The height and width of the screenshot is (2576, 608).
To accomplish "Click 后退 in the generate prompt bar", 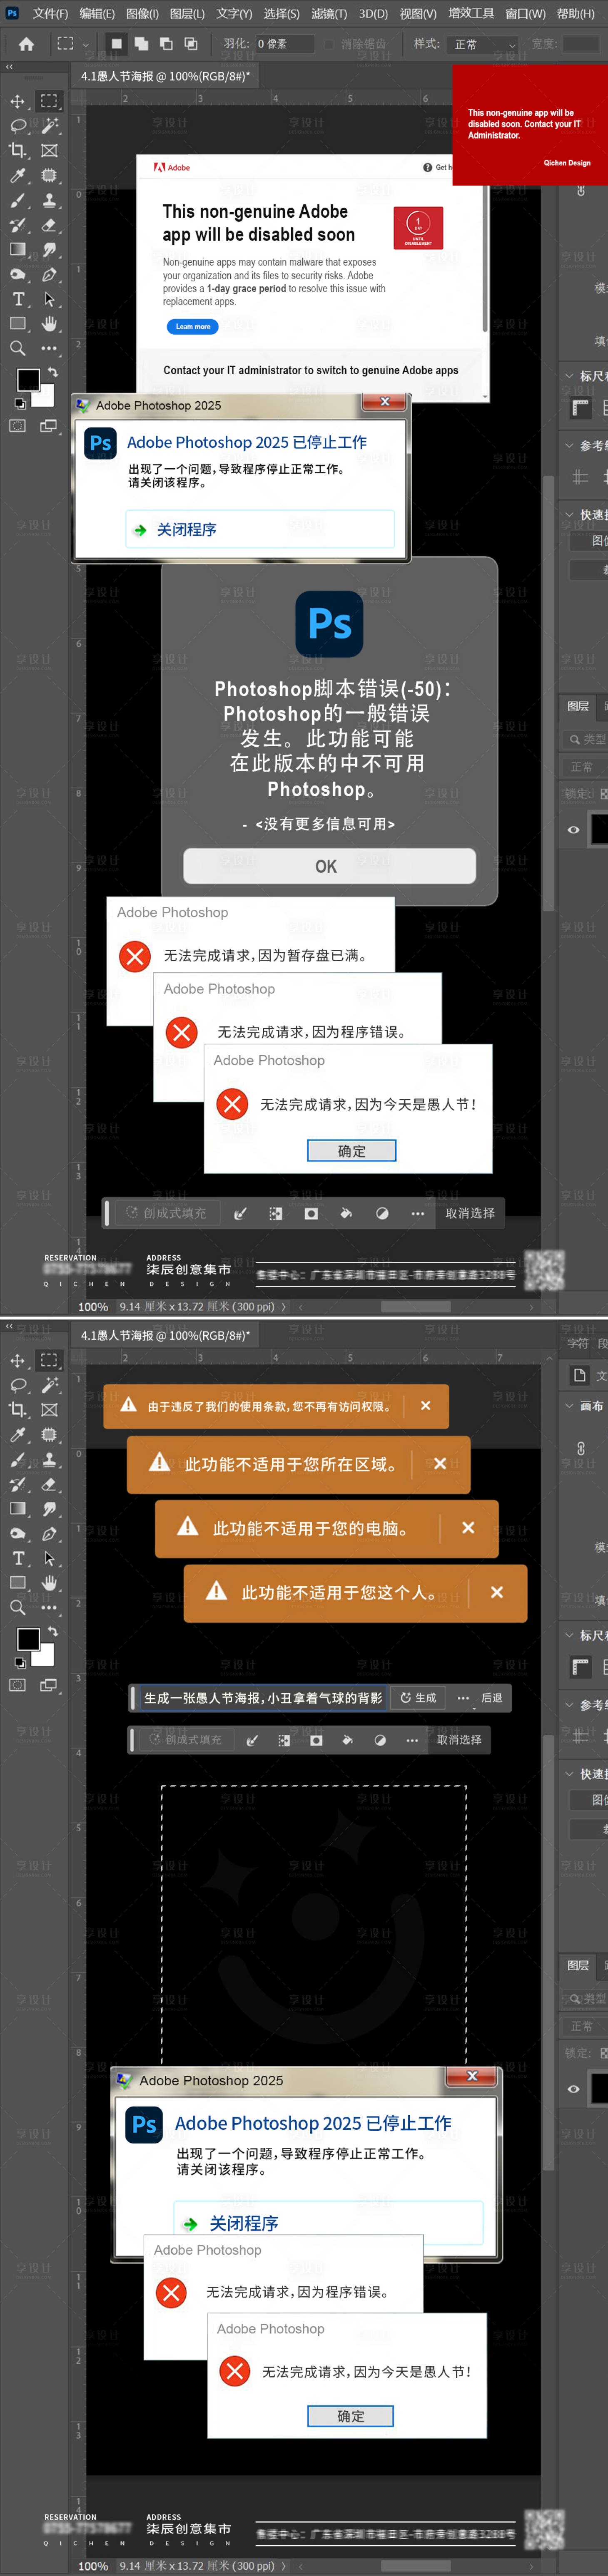I will 492,1699.
